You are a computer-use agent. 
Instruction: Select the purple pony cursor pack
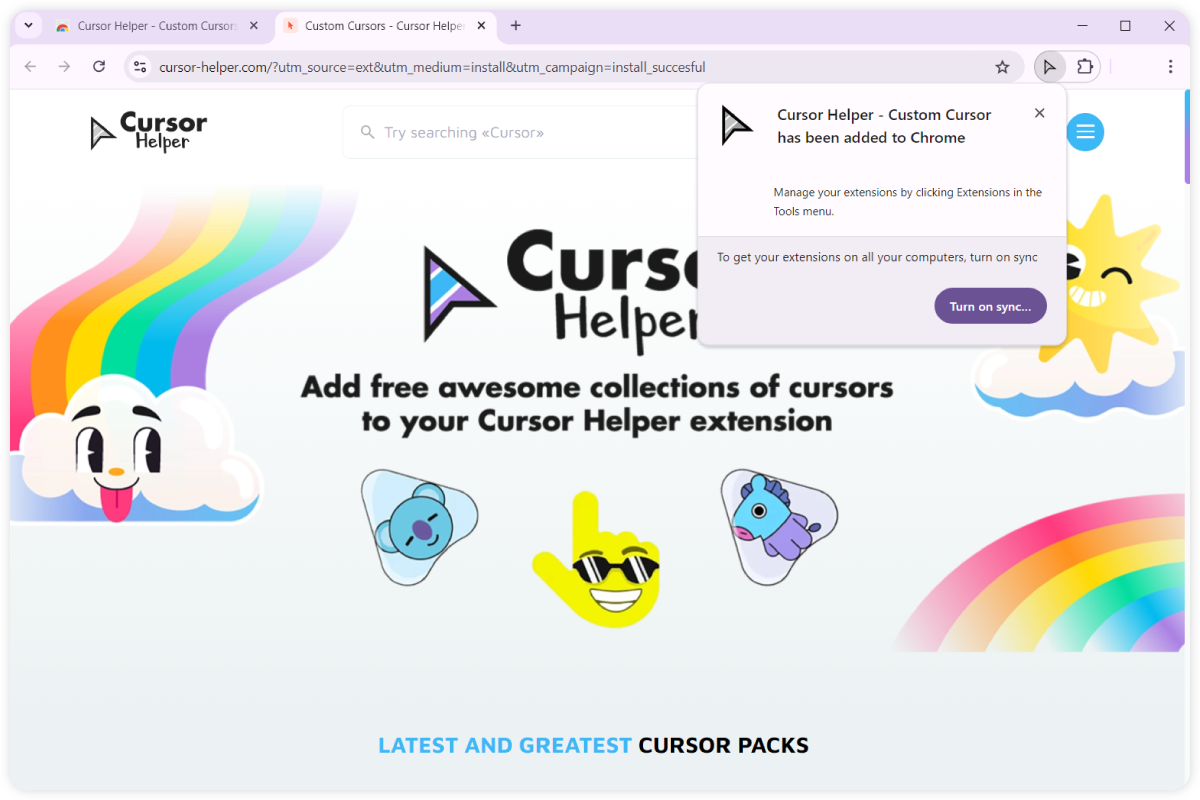(x=777, y=524)
